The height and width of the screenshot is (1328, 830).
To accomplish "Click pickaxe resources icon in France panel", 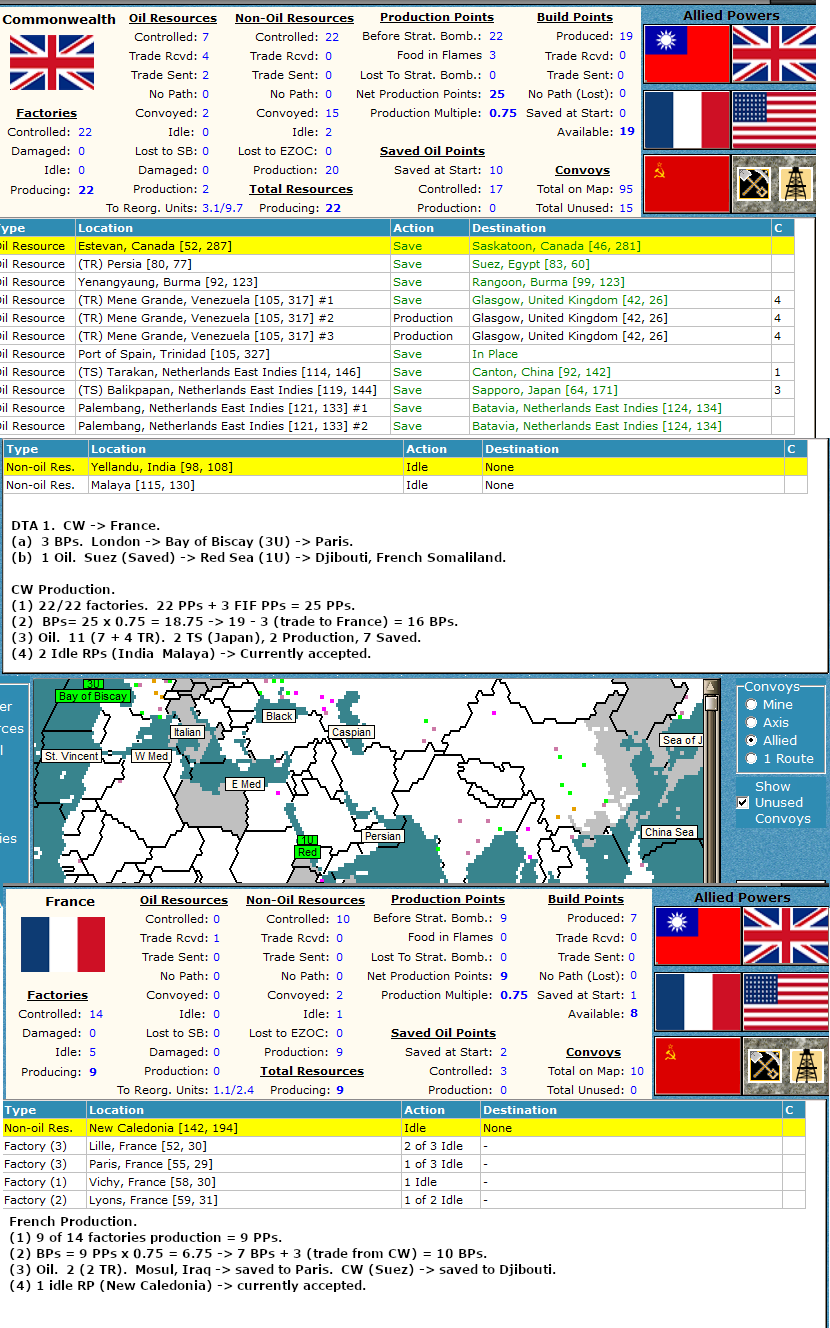I will point(765,1066).
